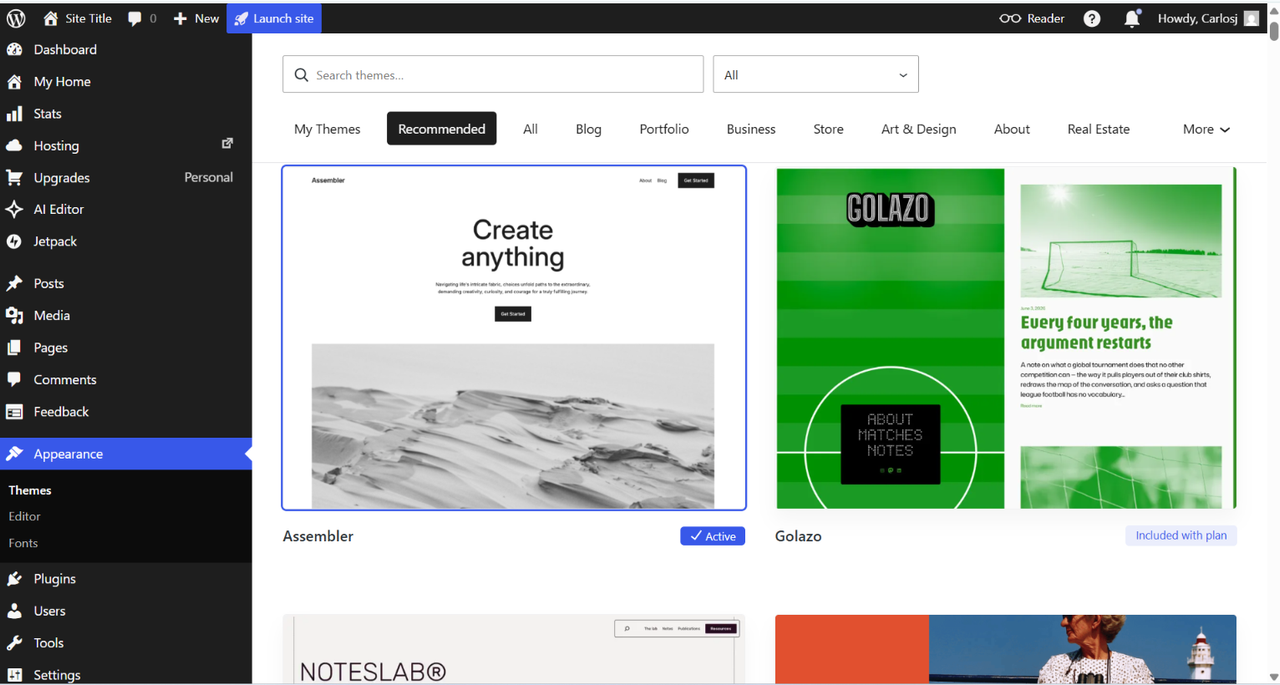Select the Real Estate tab
The height and width of the screenshot is (685, 1280).
coord(1098,129)
